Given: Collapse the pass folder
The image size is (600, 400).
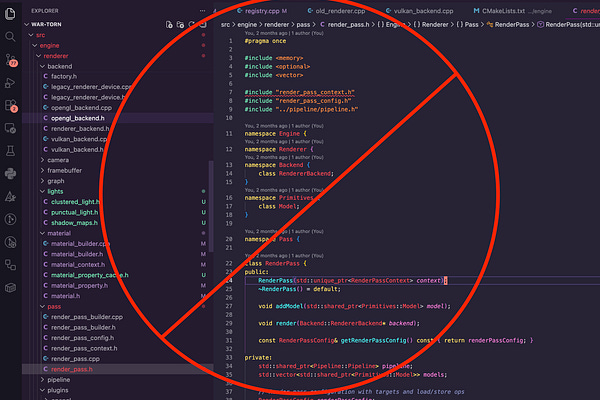Looking at the screenshot, I should 42,307.
